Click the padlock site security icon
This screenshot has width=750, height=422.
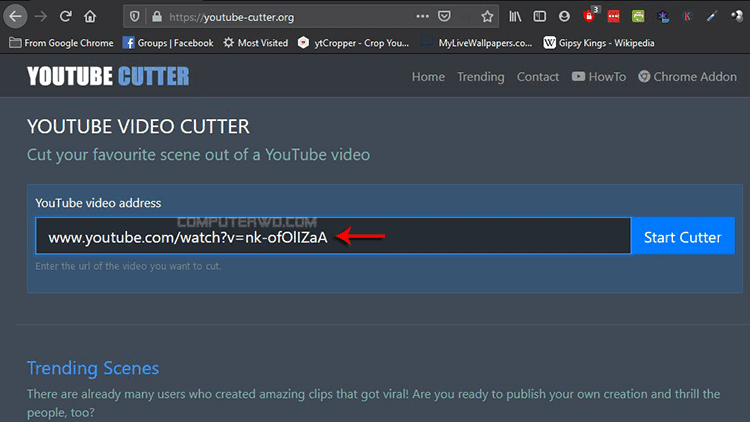point(157,17)
